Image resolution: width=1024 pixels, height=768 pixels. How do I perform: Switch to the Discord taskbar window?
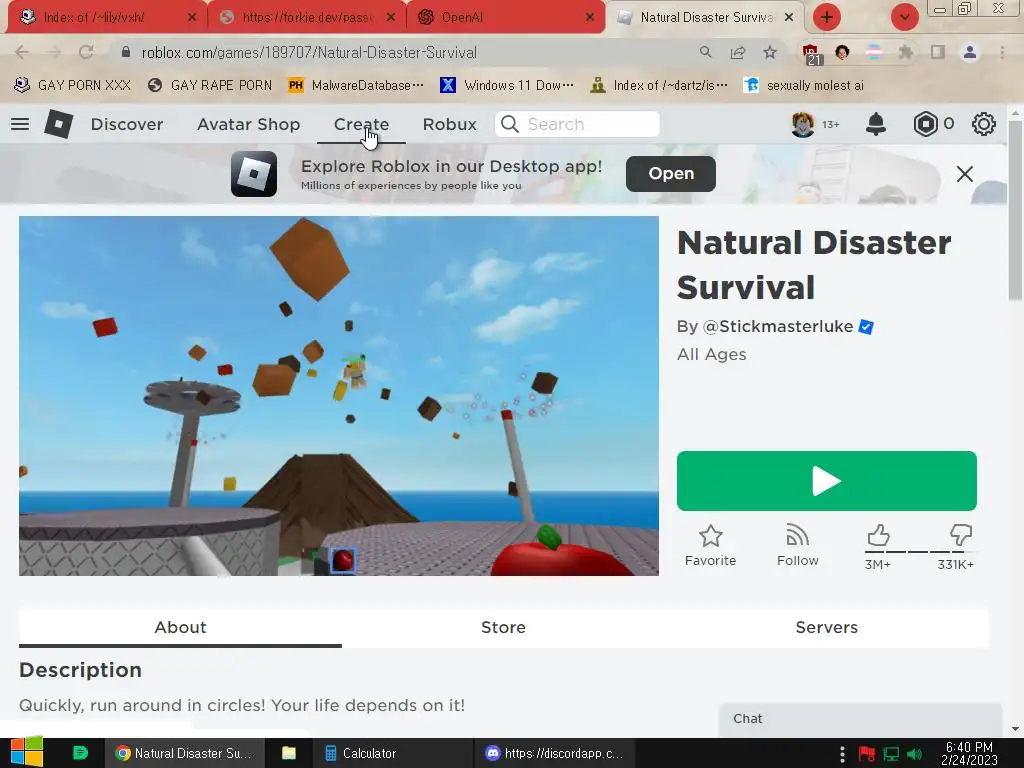(554, 753)
